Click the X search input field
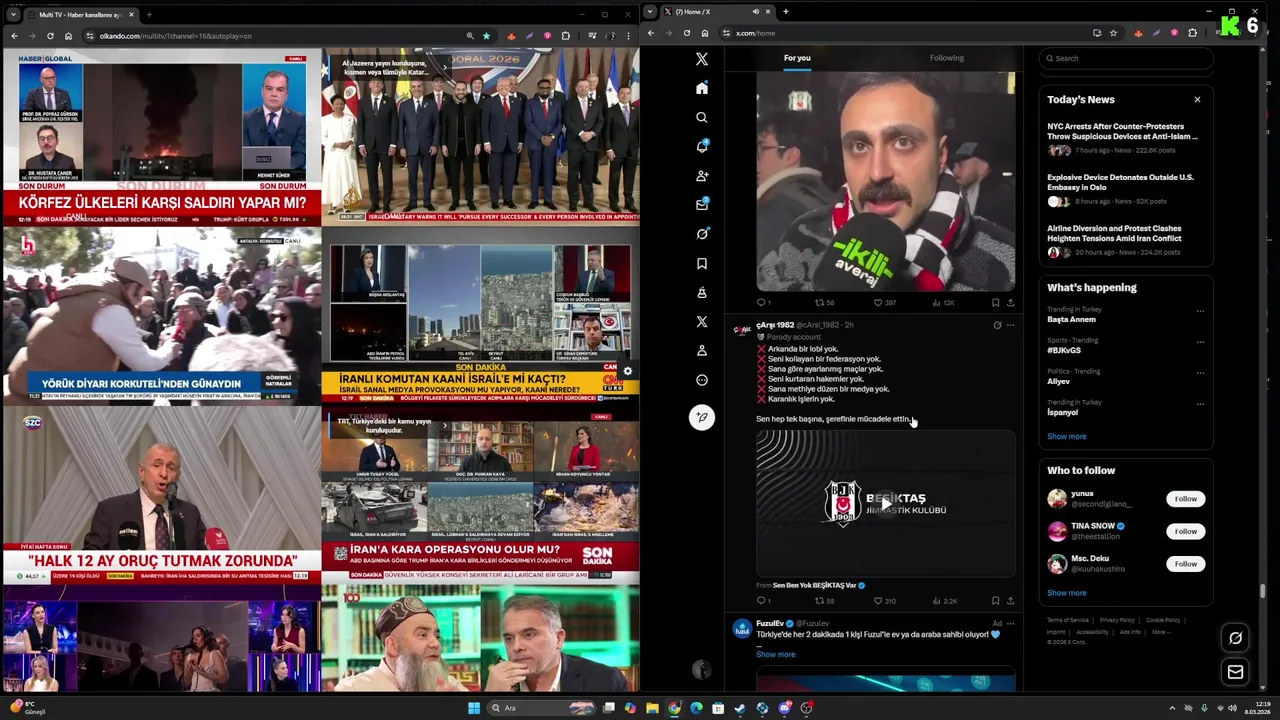Image resolution: width=1280 pixels, height=720 pixels. [x=1126, y=58]
